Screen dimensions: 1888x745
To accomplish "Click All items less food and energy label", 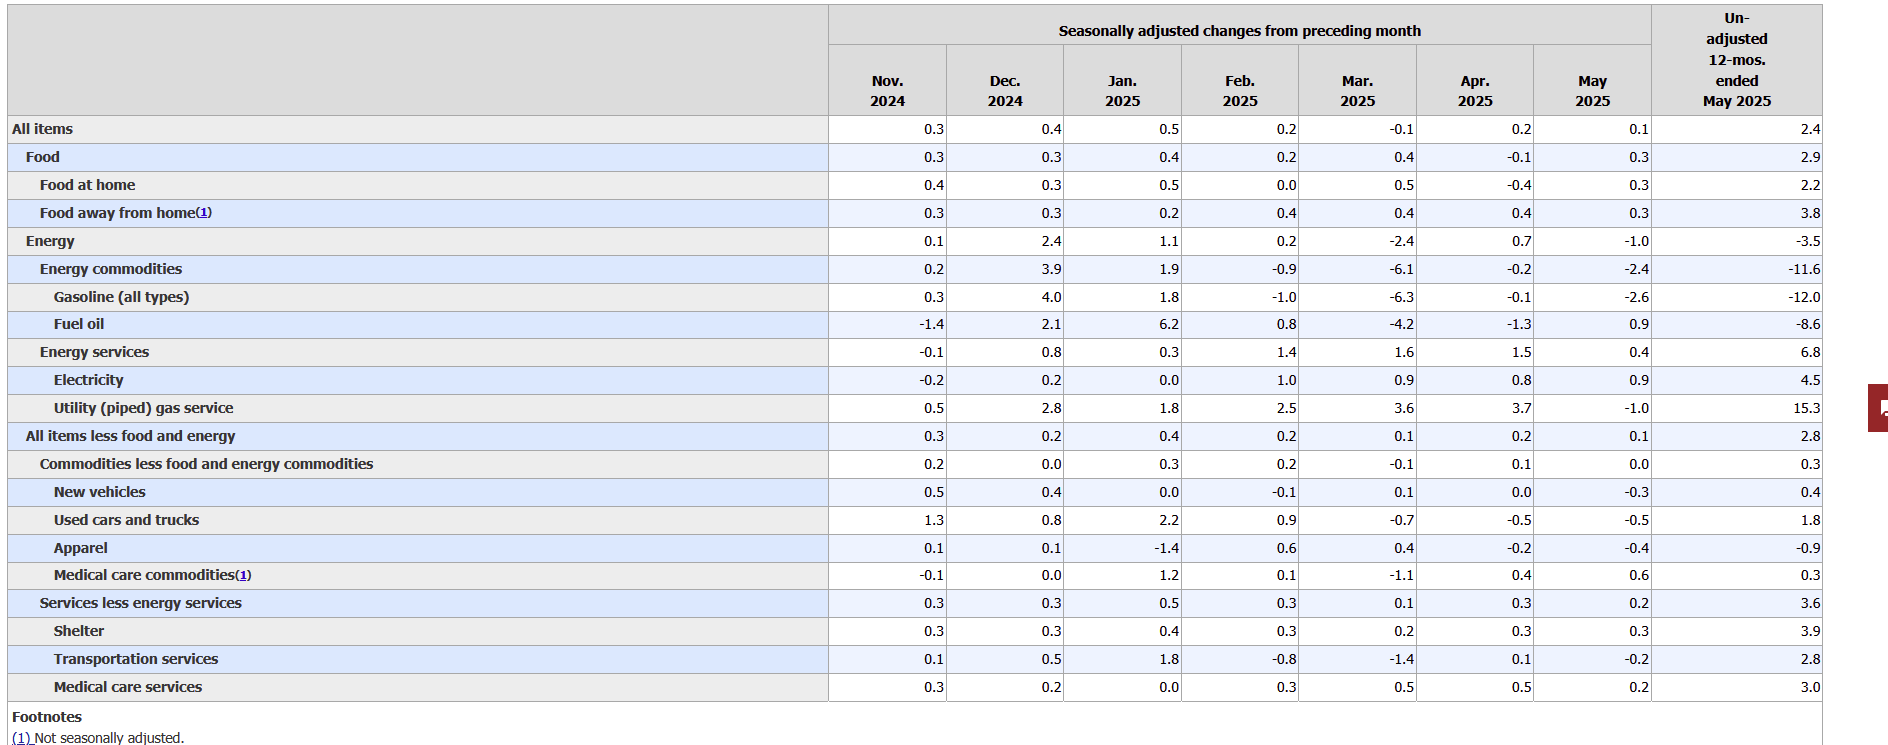I will click(x=131, y=436).
